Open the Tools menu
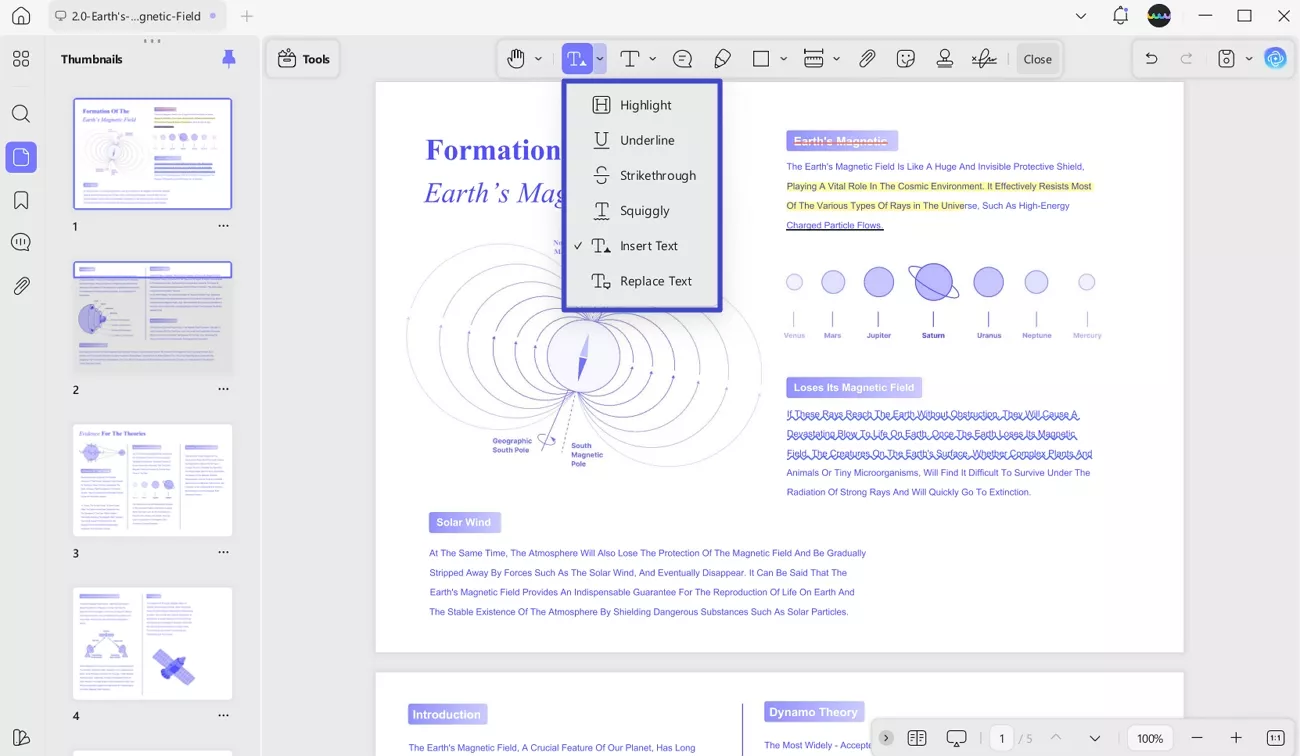This screenshot has height=756, width=1300. 303,58
